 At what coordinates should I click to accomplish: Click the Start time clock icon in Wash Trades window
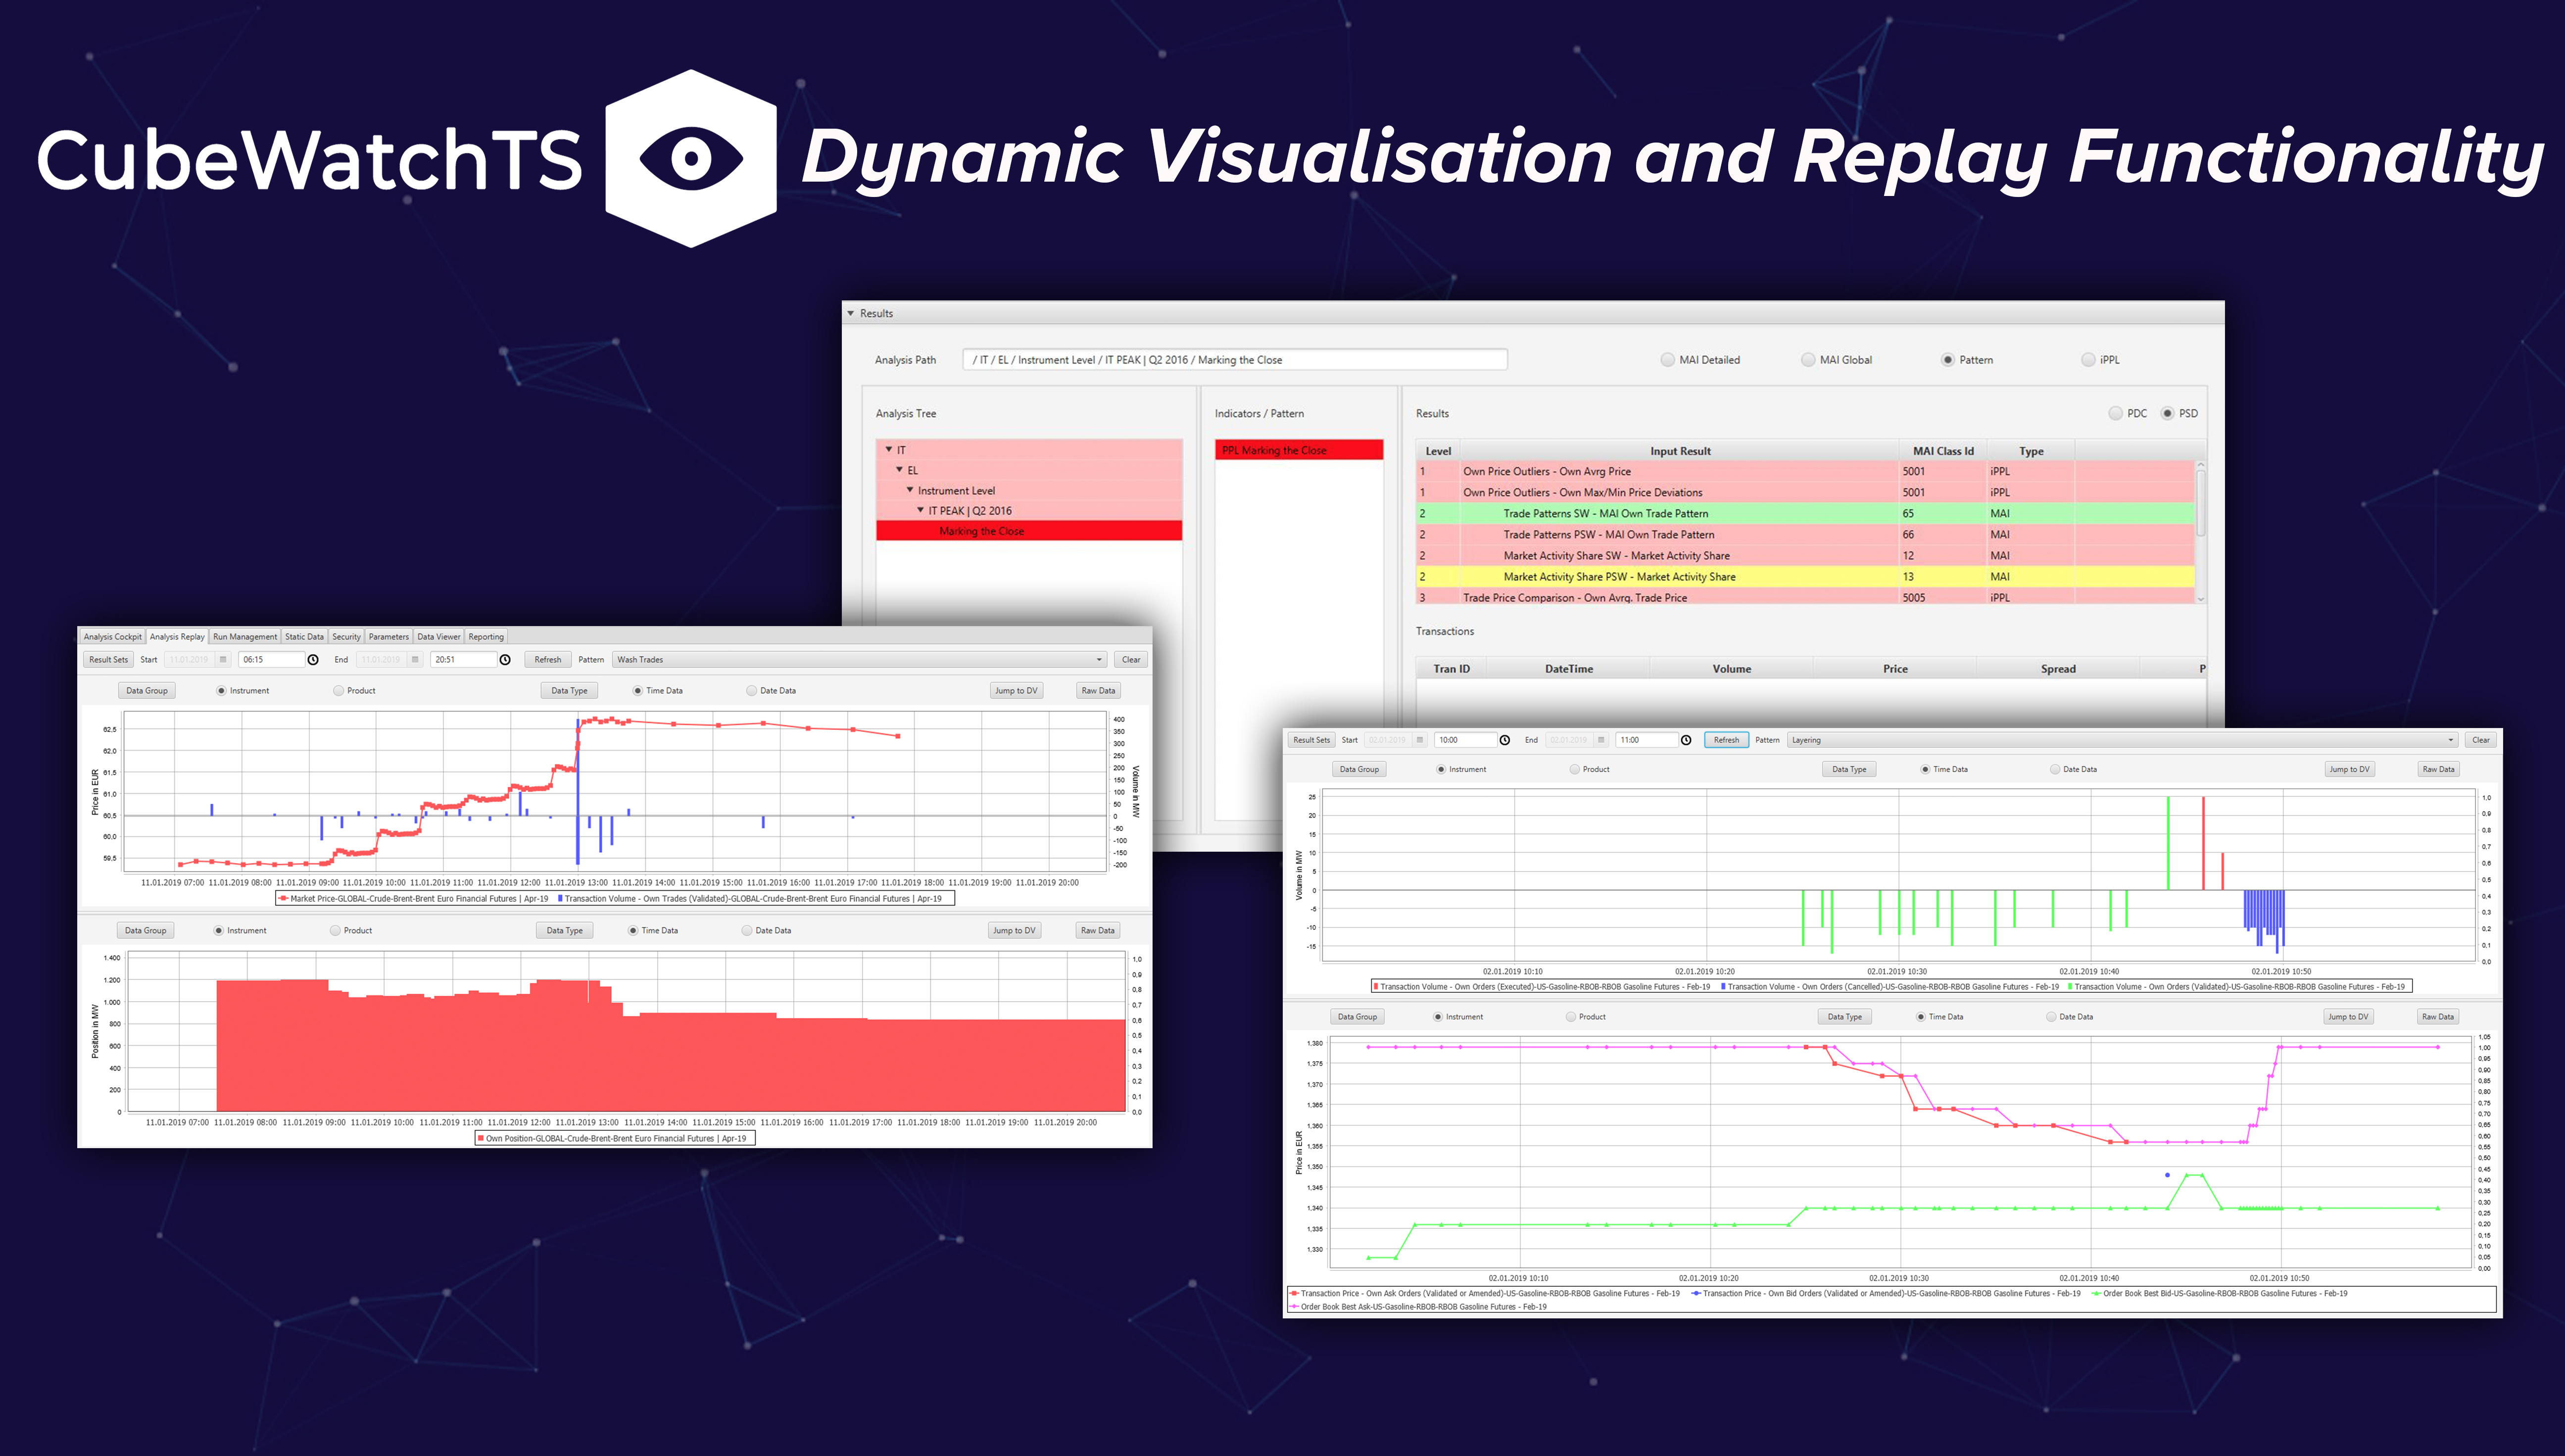click(313, 660)
